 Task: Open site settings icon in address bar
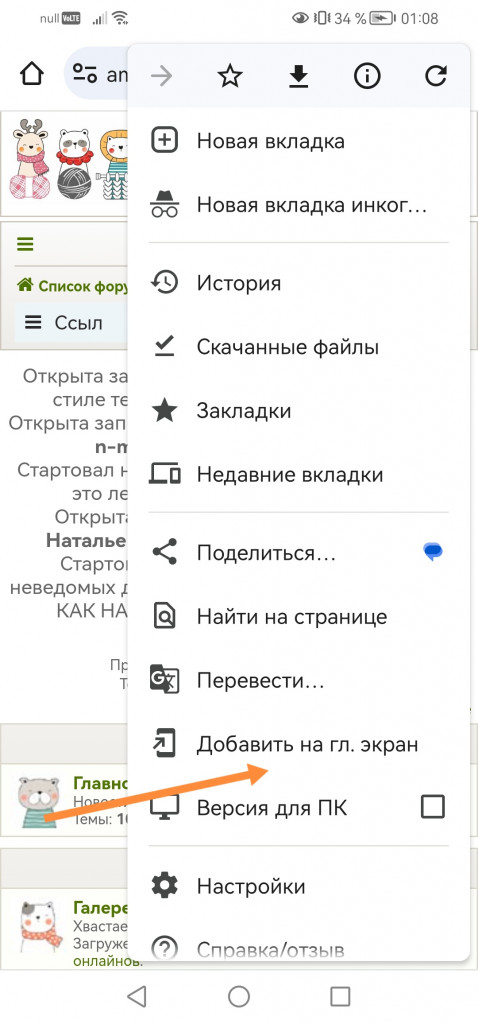(85, 74)
